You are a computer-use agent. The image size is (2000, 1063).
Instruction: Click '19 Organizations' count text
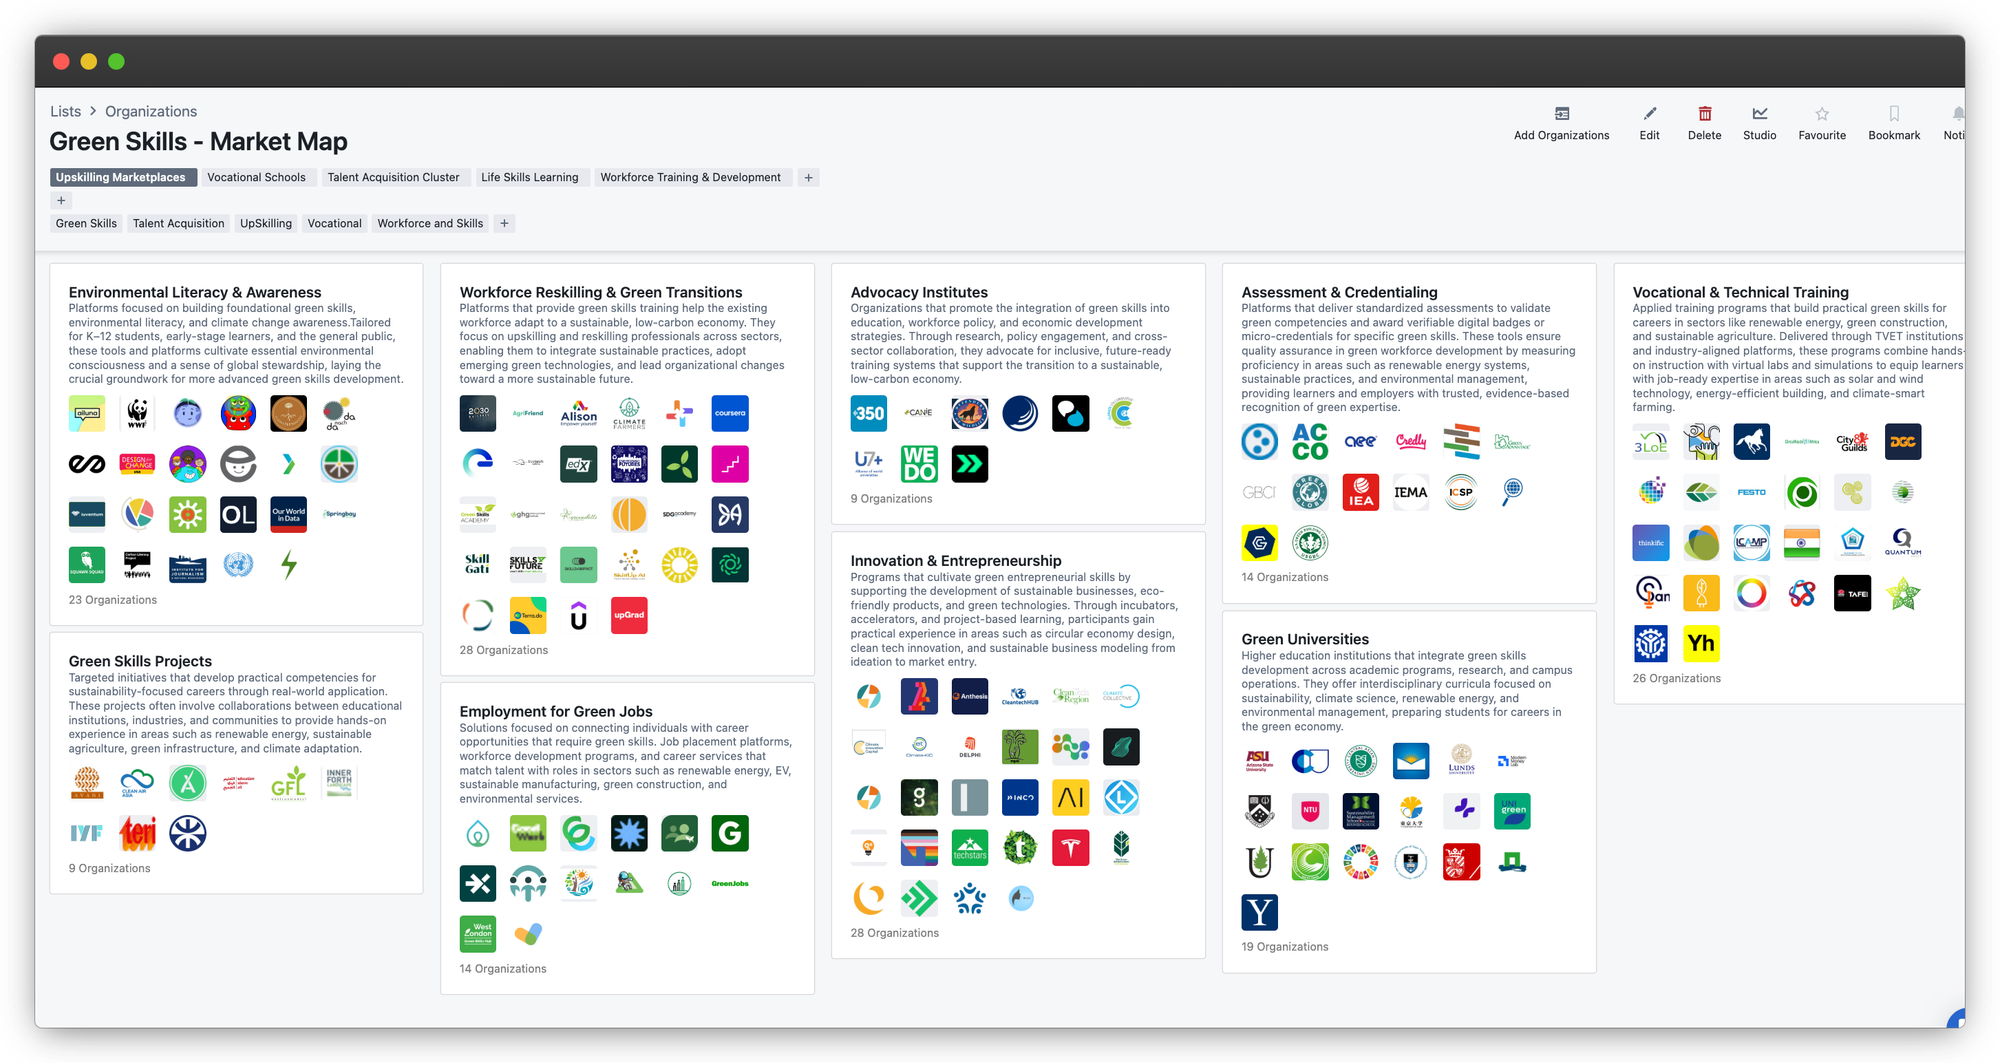tap(1285, 947)
